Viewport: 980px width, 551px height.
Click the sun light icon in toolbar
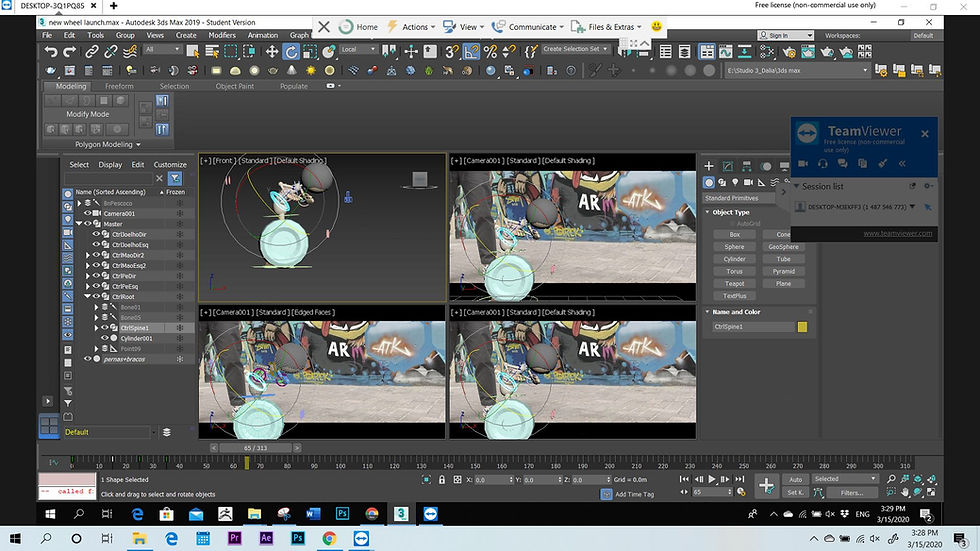(311, 71)
